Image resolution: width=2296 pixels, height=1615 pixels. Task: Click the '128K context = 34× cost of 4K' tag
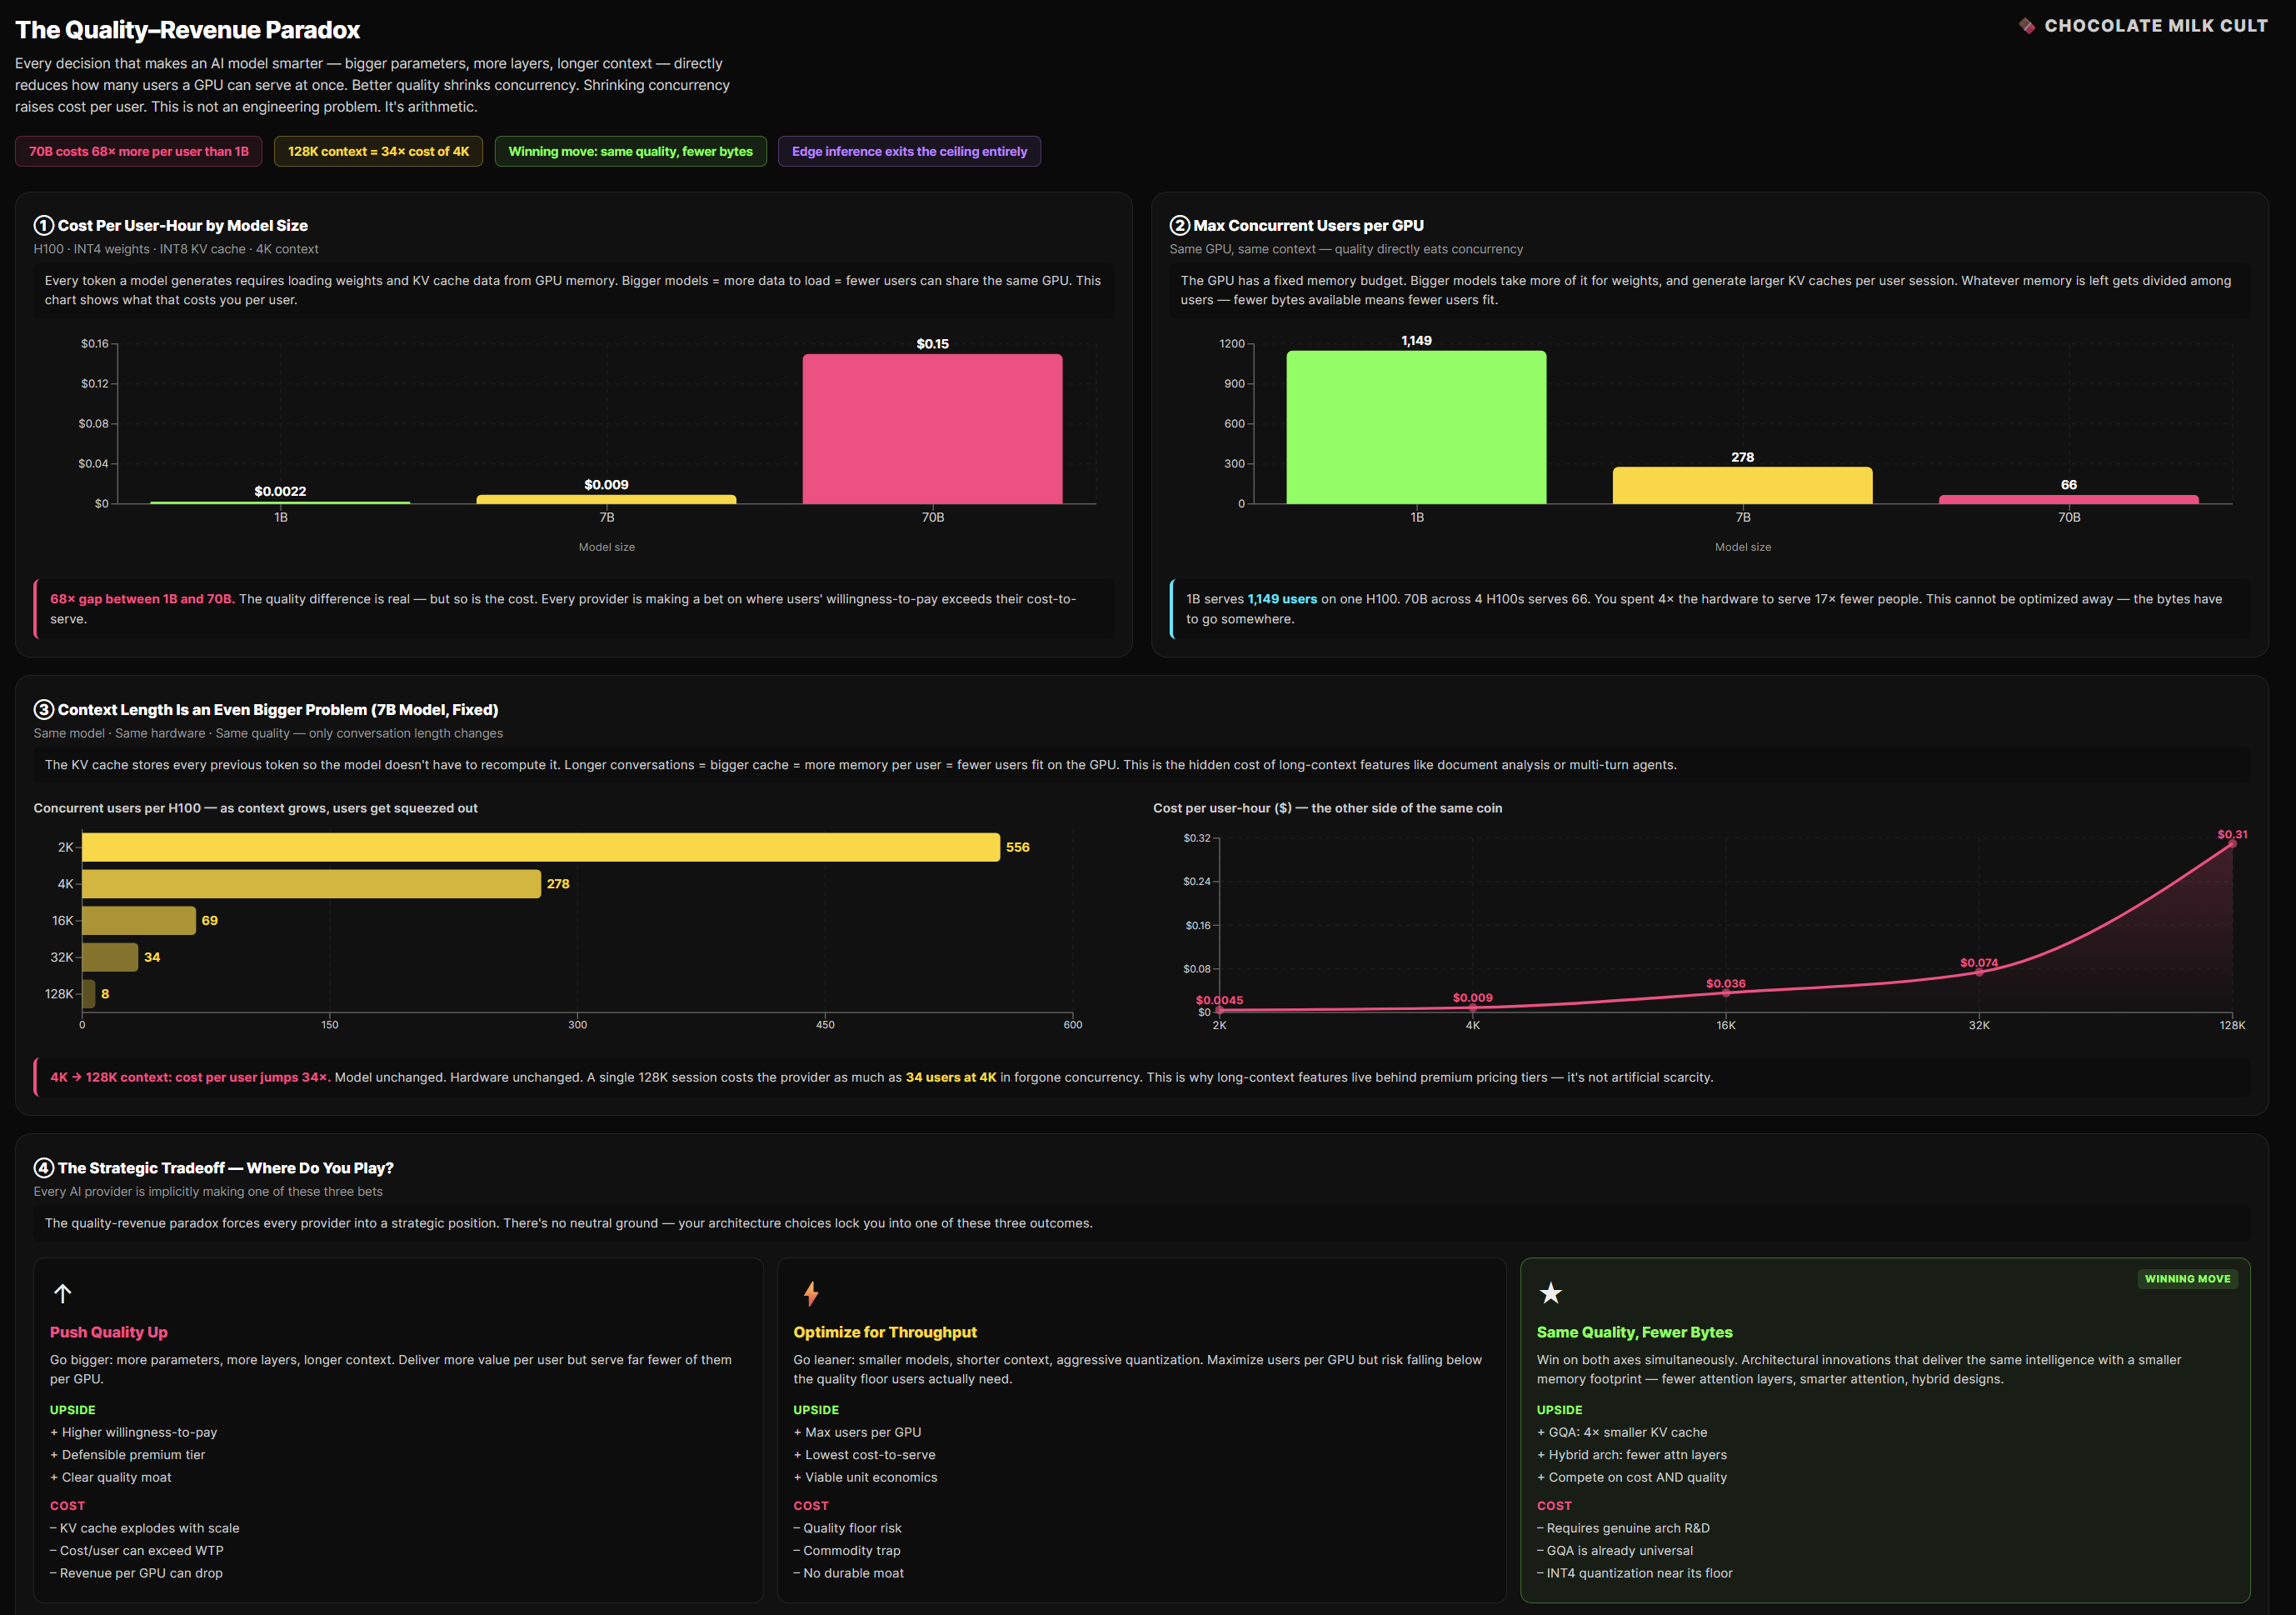tap(378, 152)
